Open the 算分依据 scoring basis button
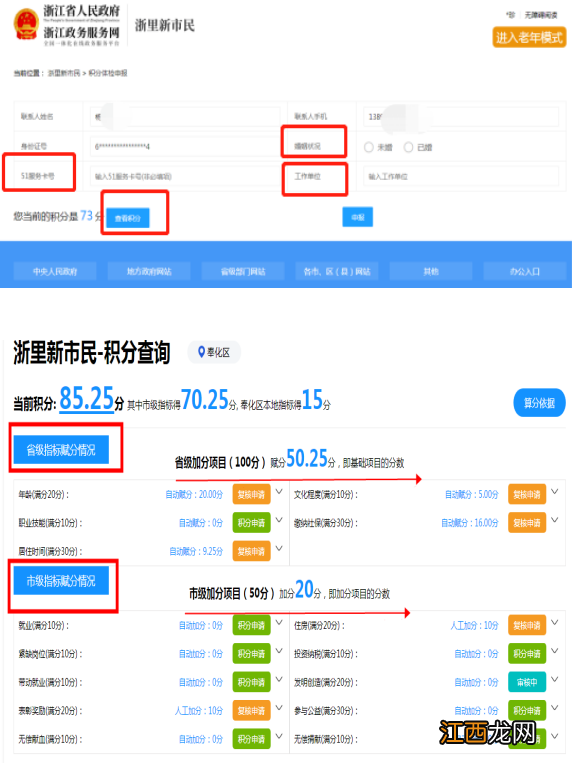Screen dimensions: 573x763 coord(539,403)
